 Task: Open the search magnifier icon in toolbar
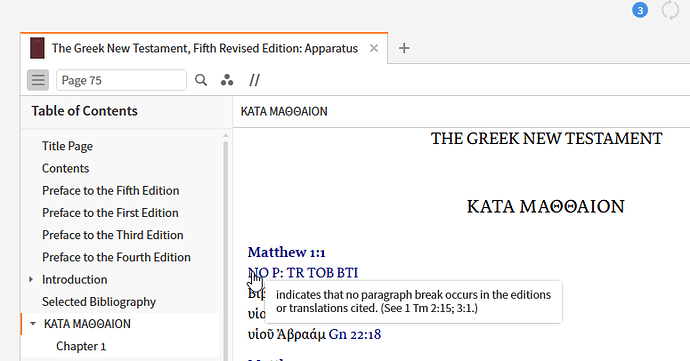pyautogui.click(x=201, y=80)
